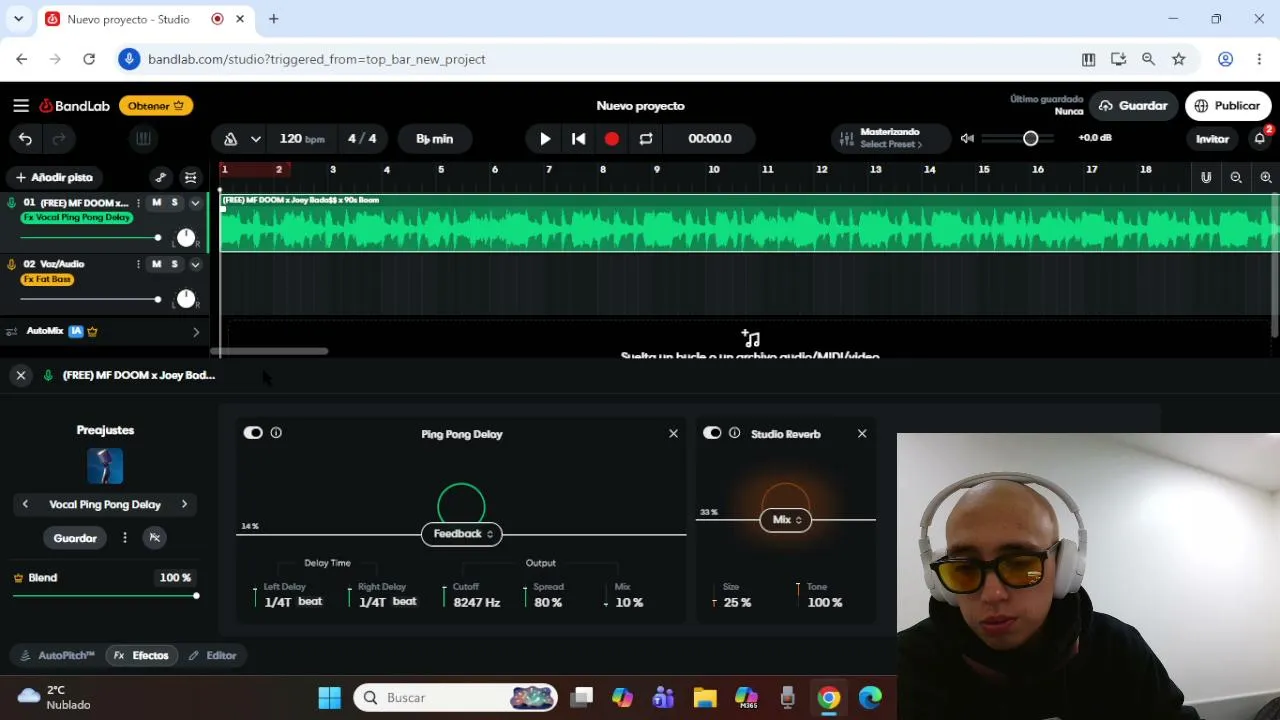Open track 01 three-dot menu

tap(138, 203)
